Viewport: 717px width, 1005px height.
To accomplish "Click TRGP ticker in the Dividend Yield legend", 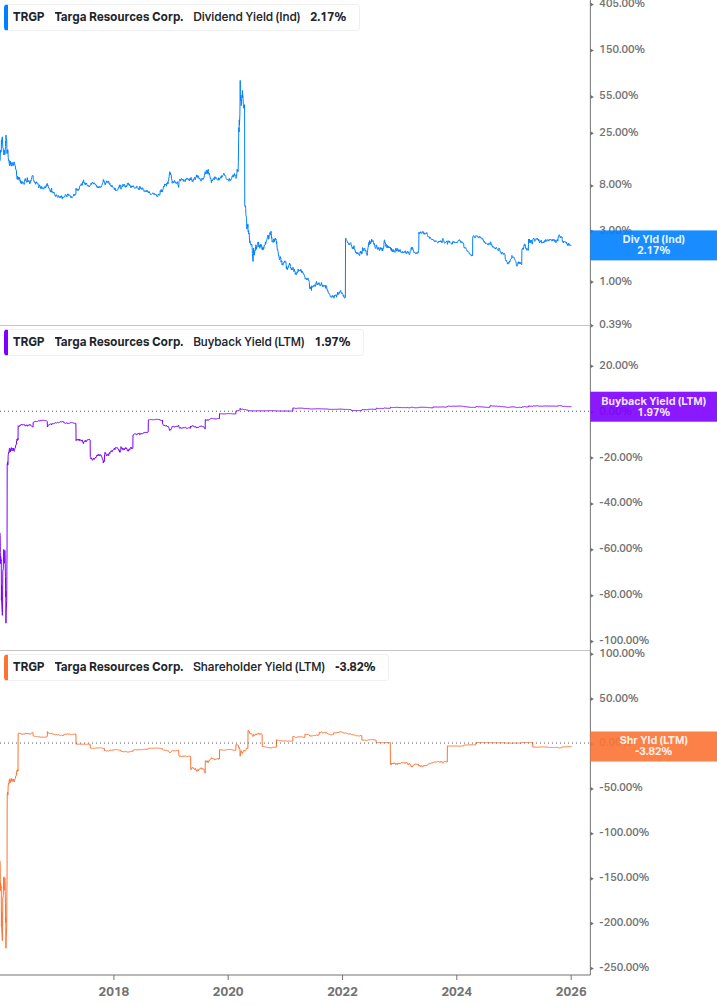I will click(29, 17).
